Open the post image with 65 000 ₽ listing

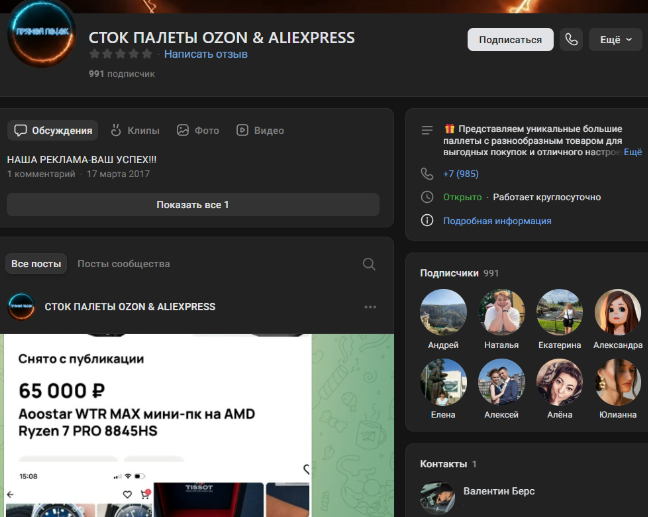point(197,425)
